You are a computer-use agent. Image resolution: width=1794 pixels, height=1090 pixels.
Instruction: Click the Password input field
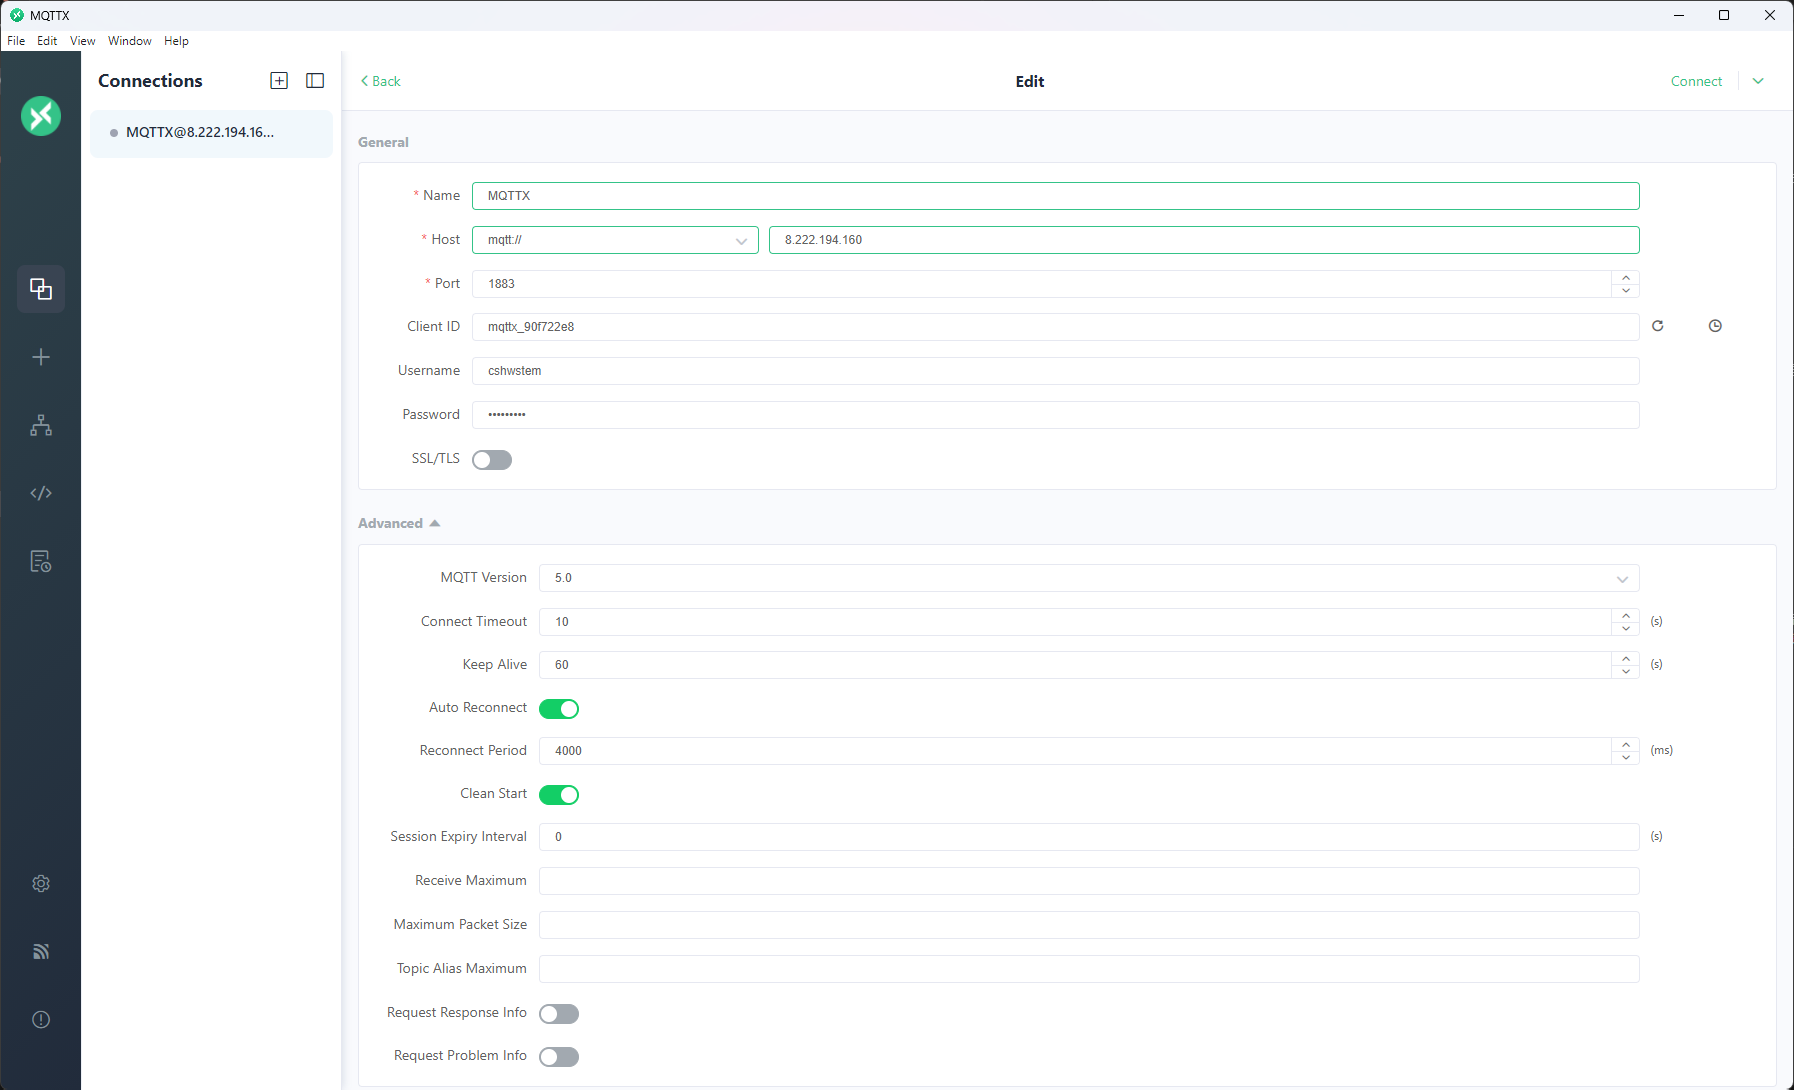(x=1056, y=415)
